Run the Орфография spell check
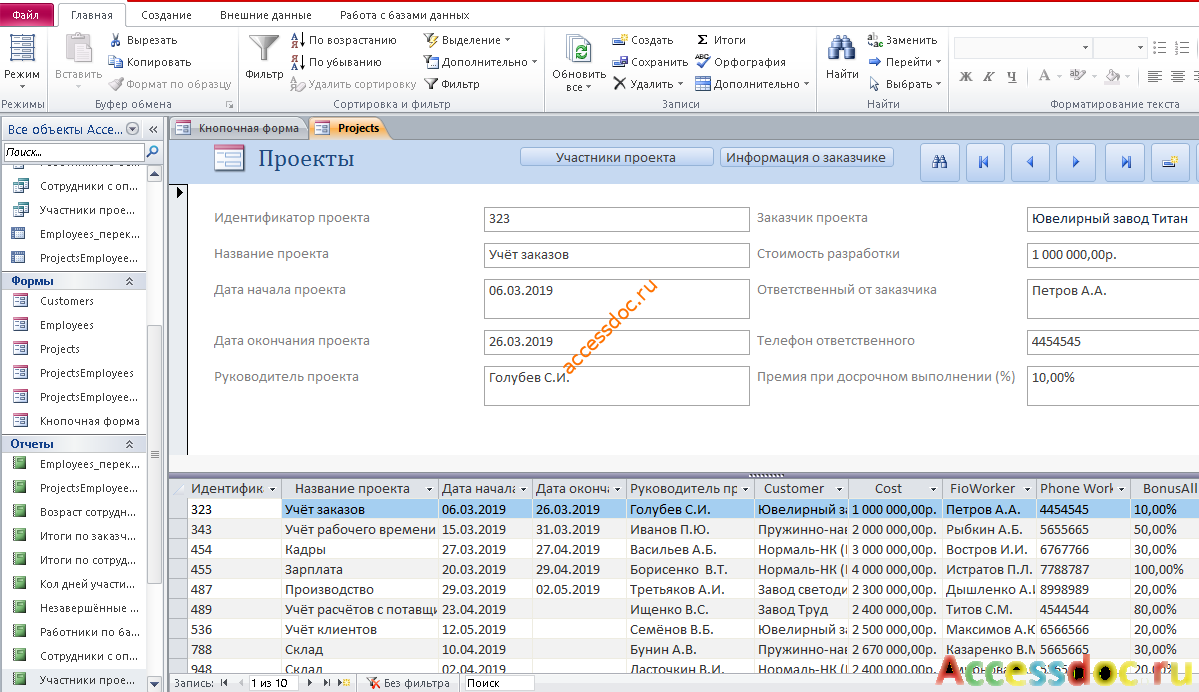1199x692 pixels. pos(740,62)
